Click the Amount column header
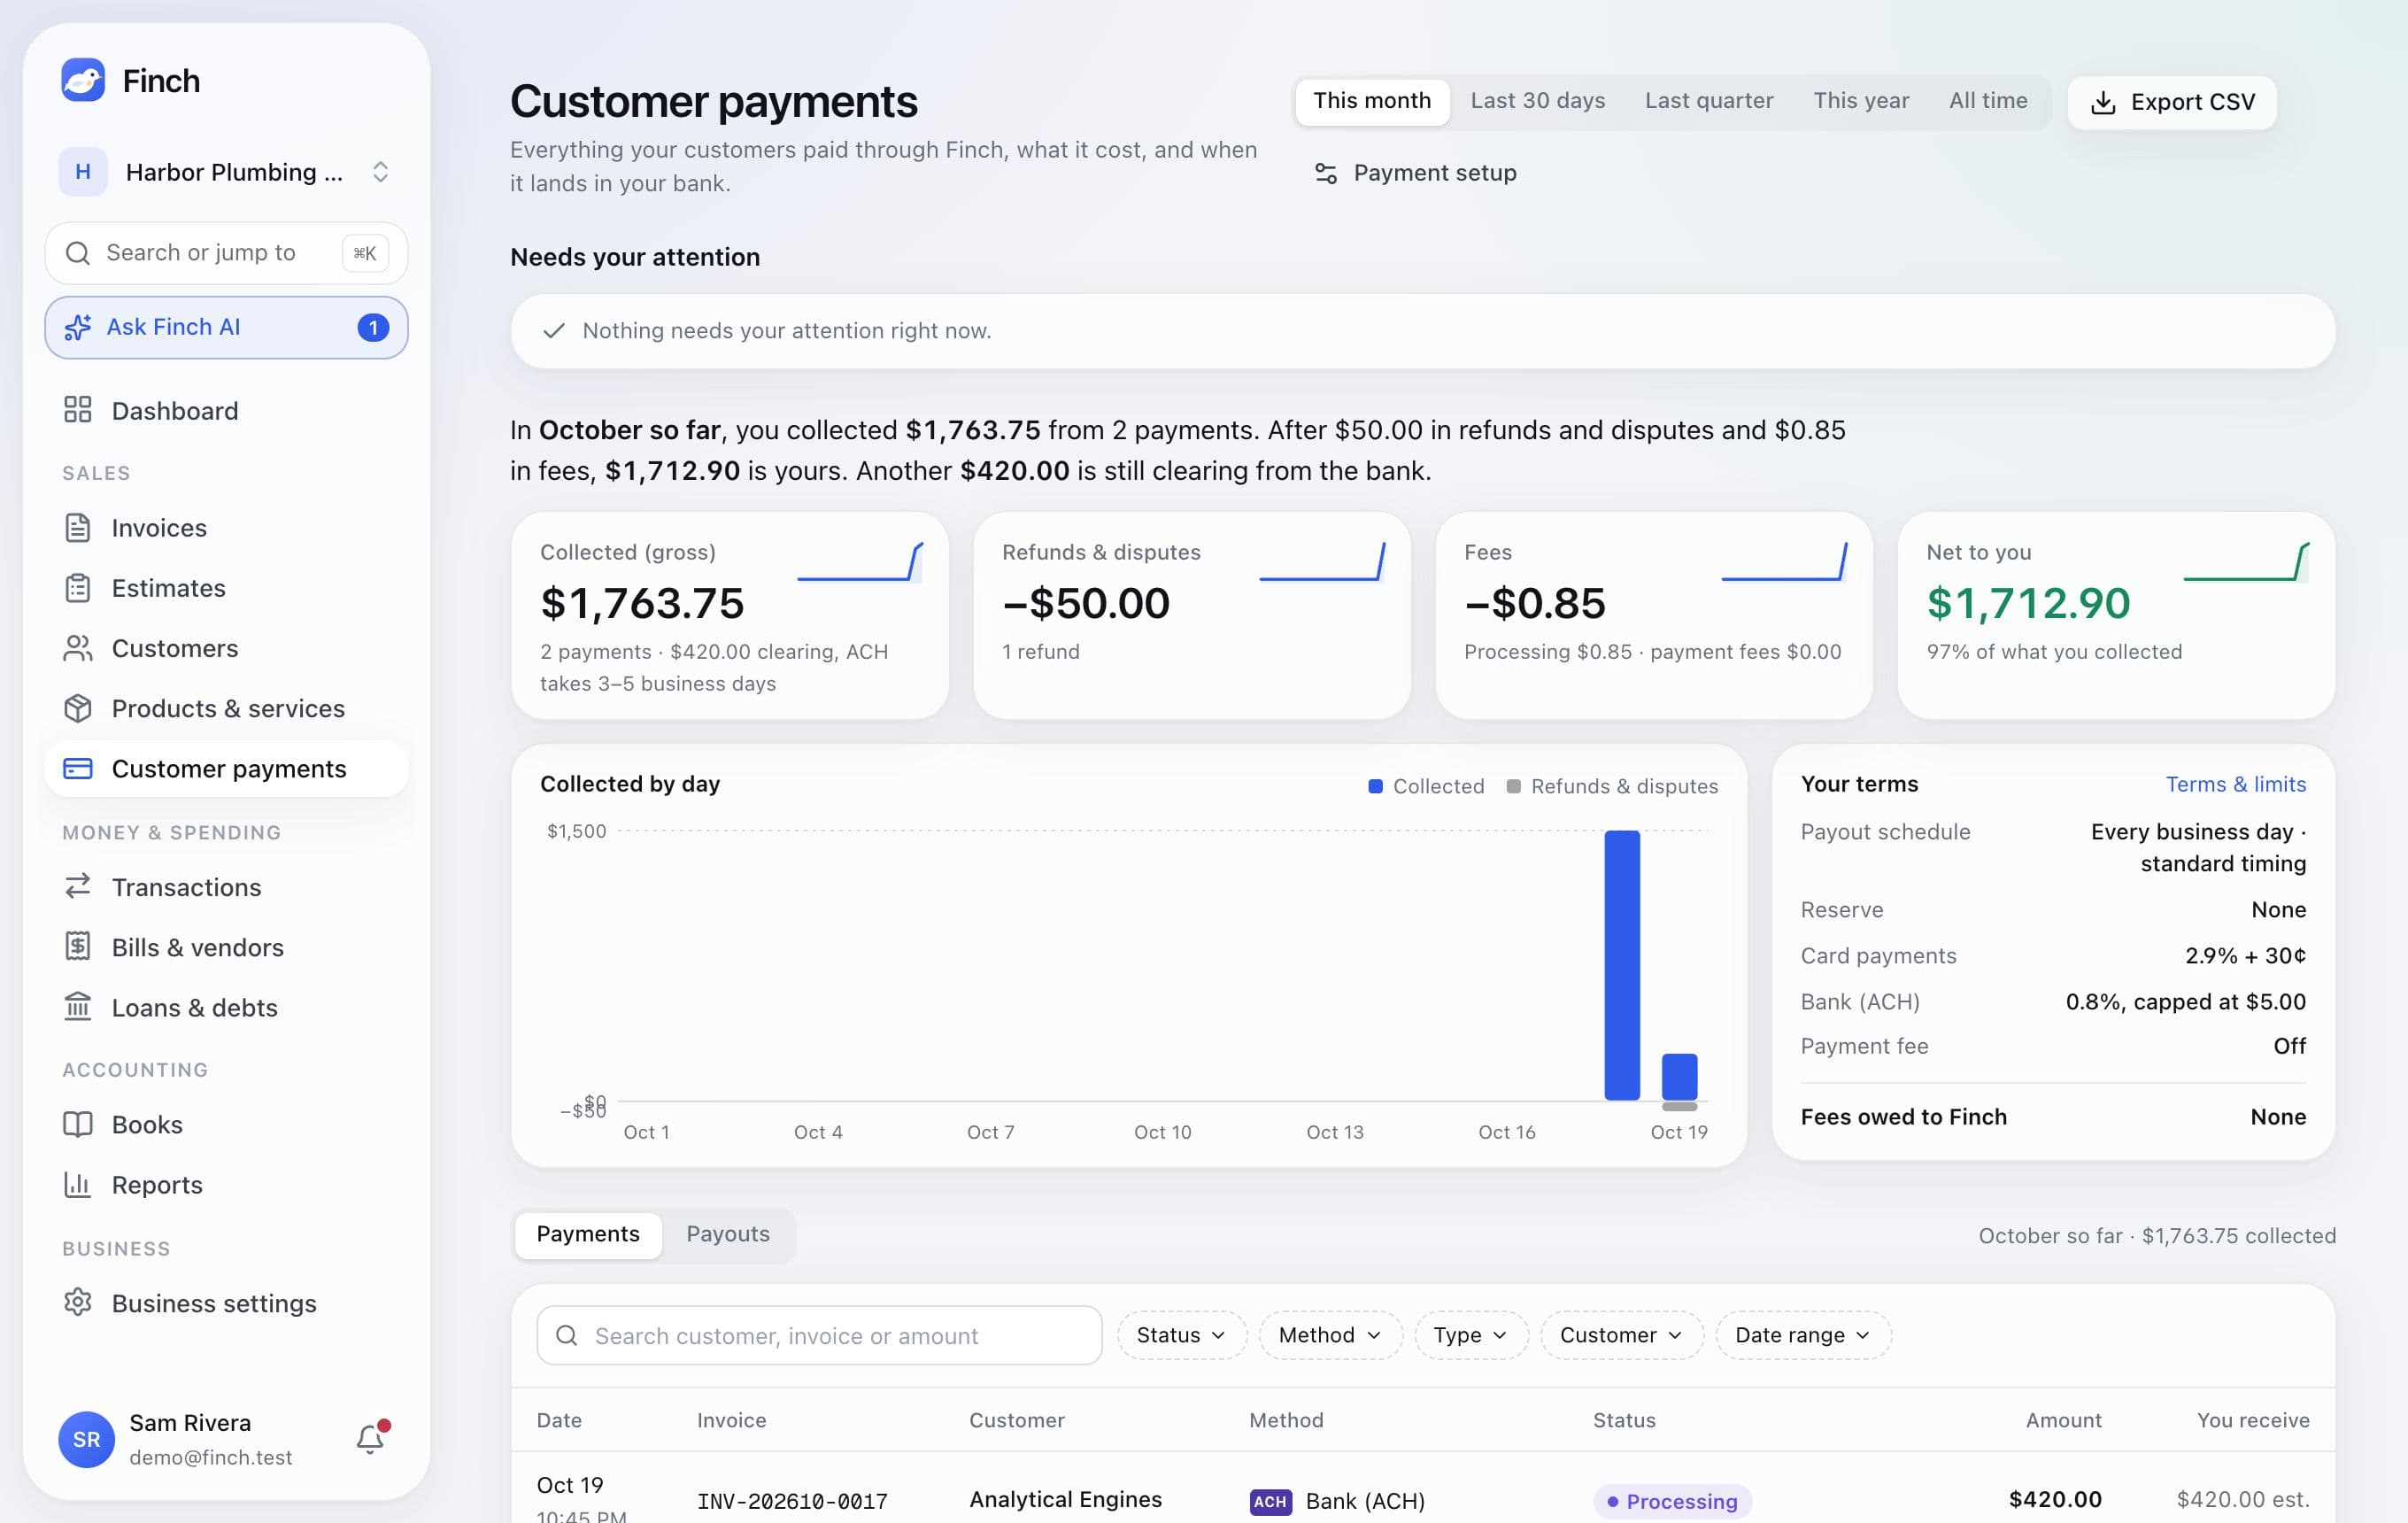 point(2063,1420)
